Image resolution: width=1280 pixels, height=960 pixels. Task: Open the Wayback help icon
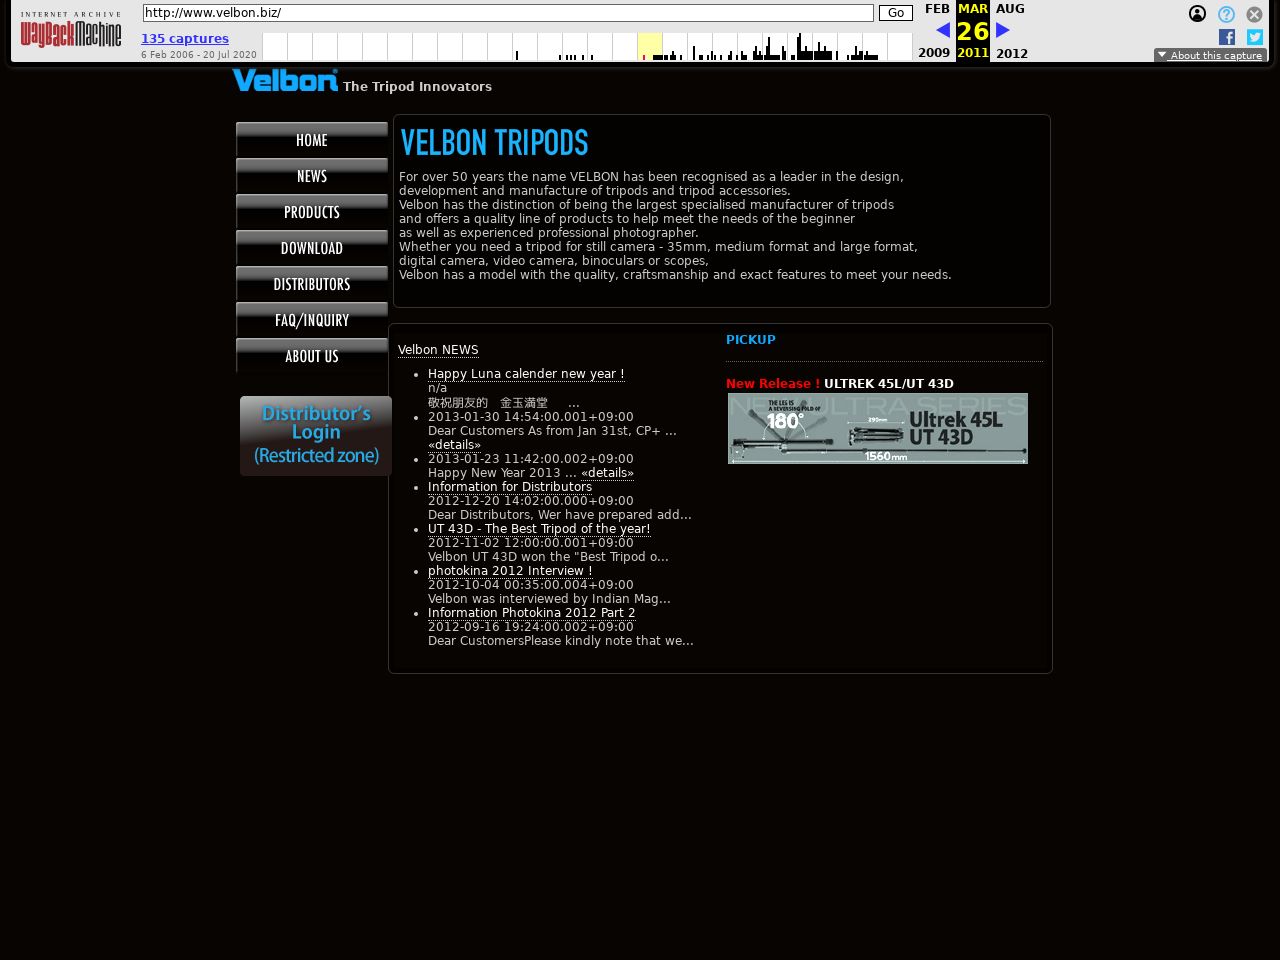pyautogui.click(x=1226, y=14)
